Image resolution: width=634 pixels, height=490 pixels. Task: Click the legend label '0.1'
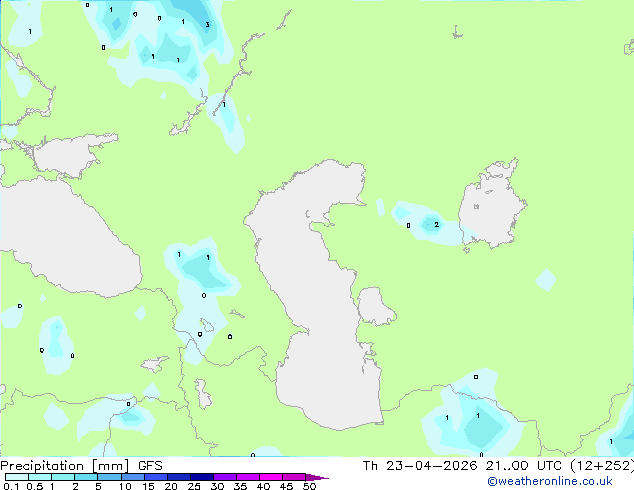tap(11, 486)
